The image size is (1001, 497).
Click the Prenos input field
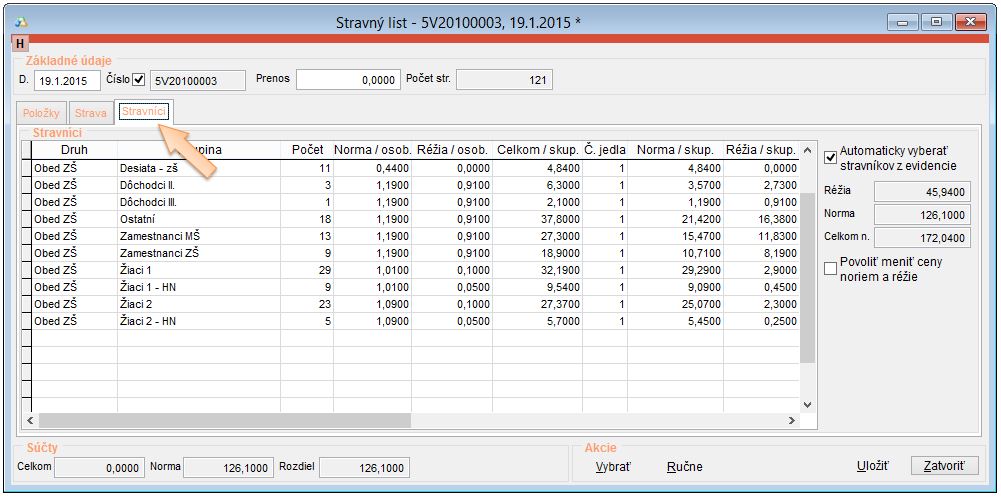click(347, 80)
